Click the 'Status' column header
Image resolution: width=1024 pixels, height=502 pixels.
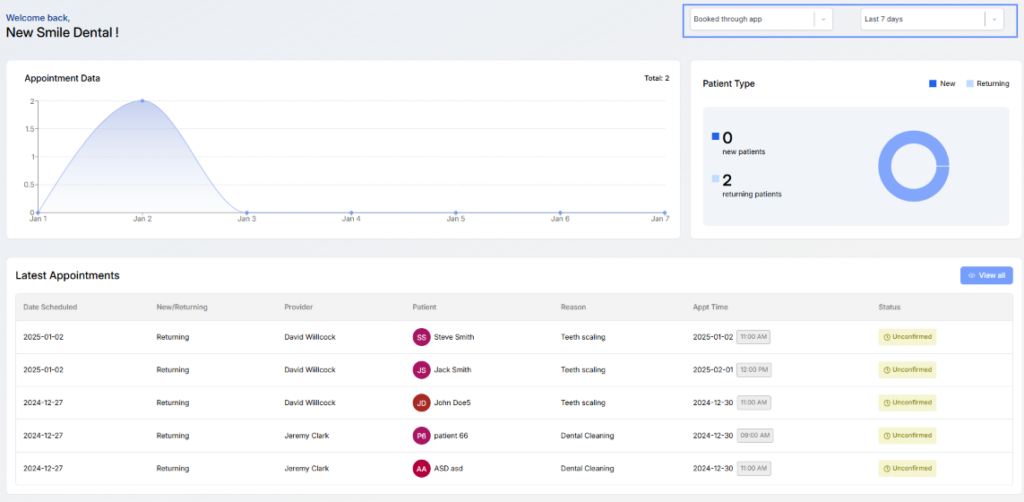click(890, 307)
